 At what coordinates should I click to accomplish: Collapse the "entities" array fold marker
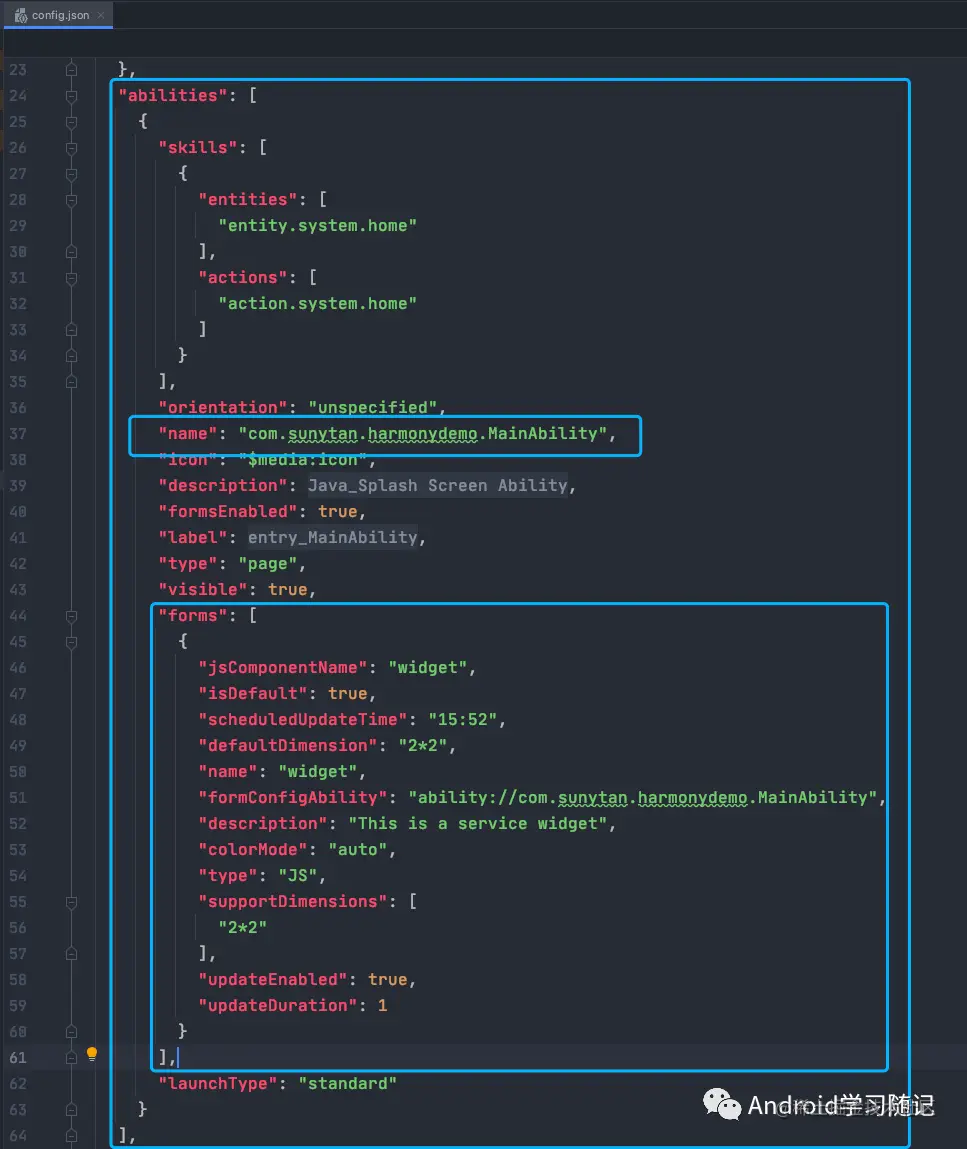[71, 200]
